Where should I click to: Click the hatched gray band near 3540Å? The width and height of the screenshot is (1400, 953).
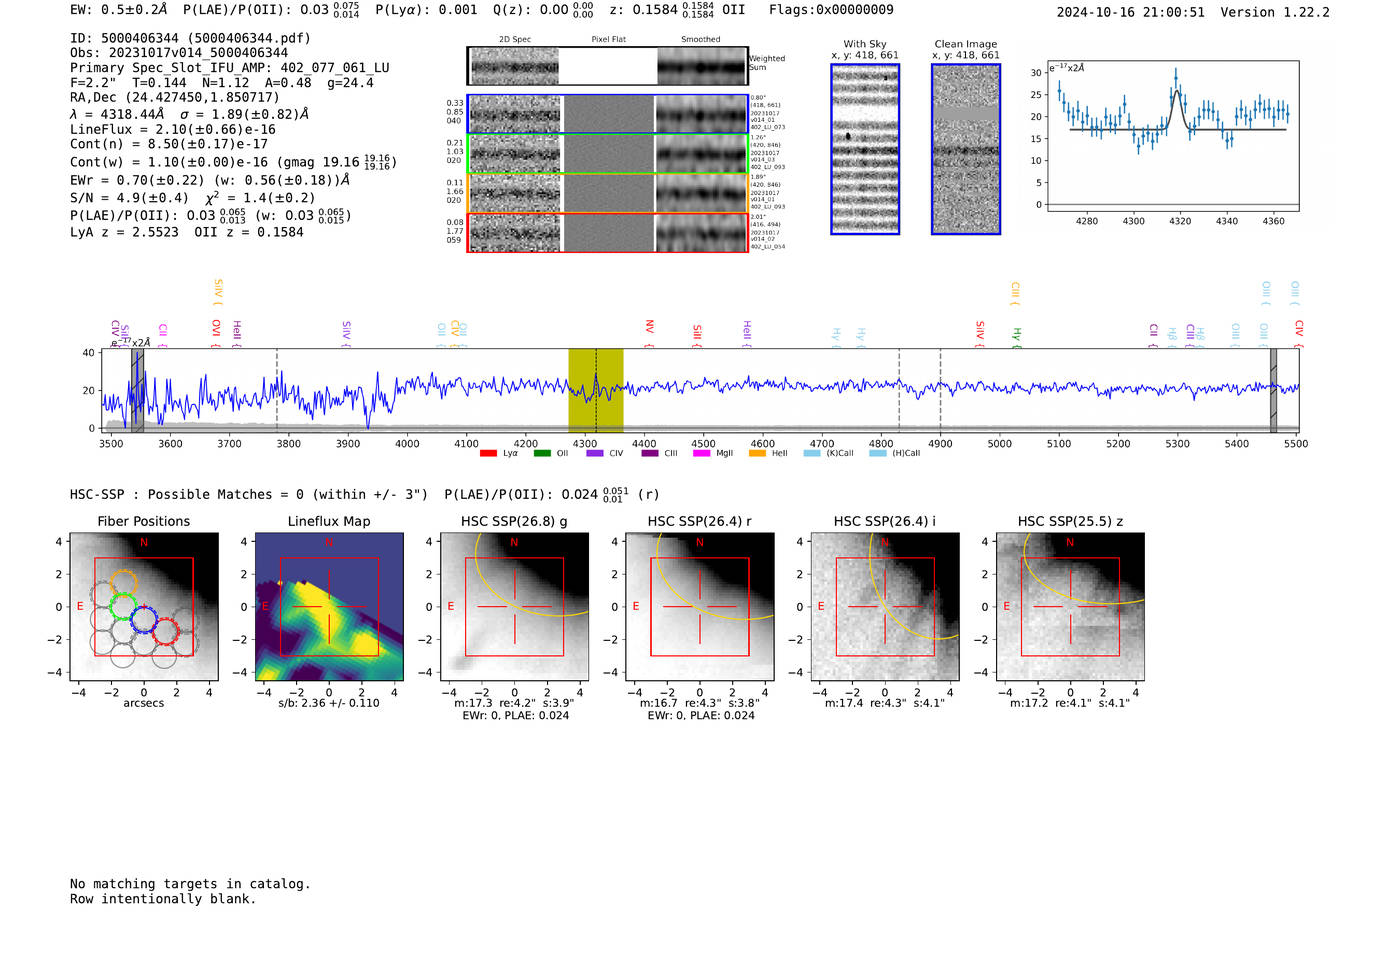[x=137, y=391]
